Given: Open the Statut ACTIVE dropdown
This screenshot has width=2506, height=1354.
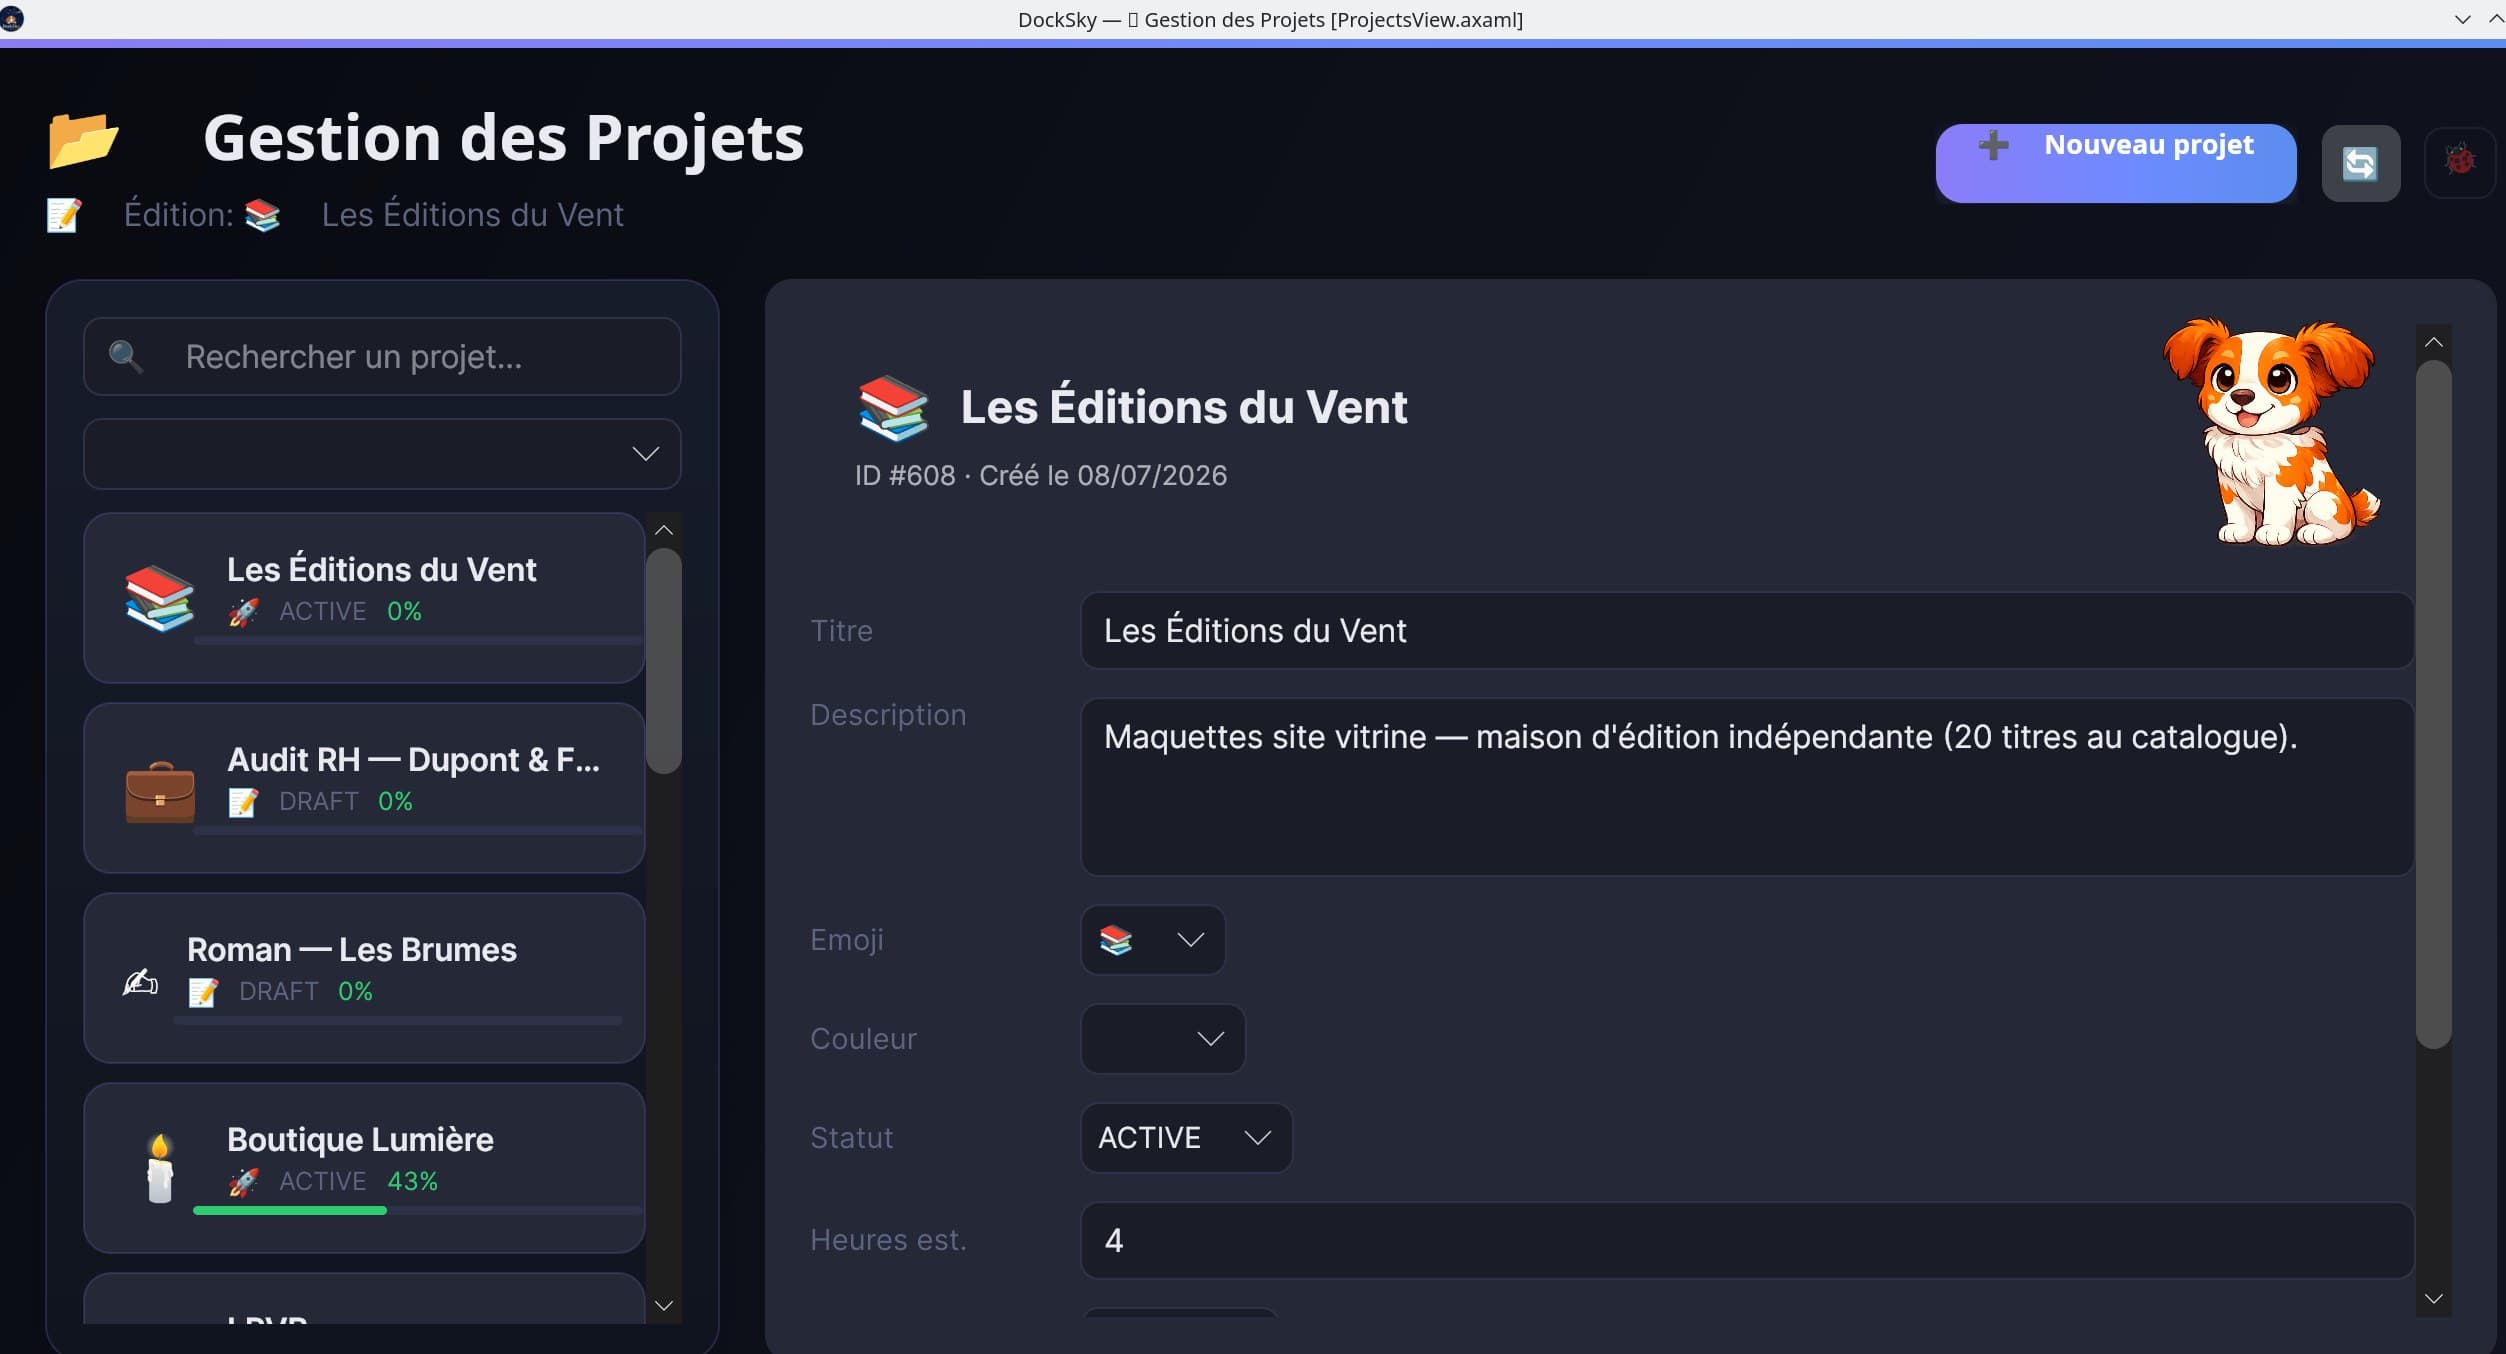Looking at the screenshot, I should 1186,1138.
